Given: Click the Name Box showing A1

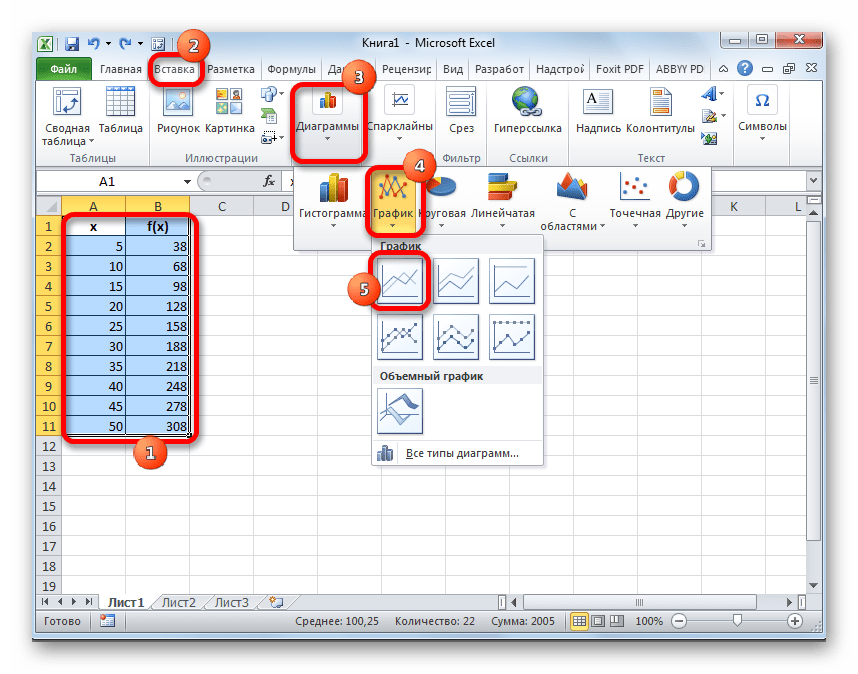Looking at the screenshot, I should tap(107, 182).
